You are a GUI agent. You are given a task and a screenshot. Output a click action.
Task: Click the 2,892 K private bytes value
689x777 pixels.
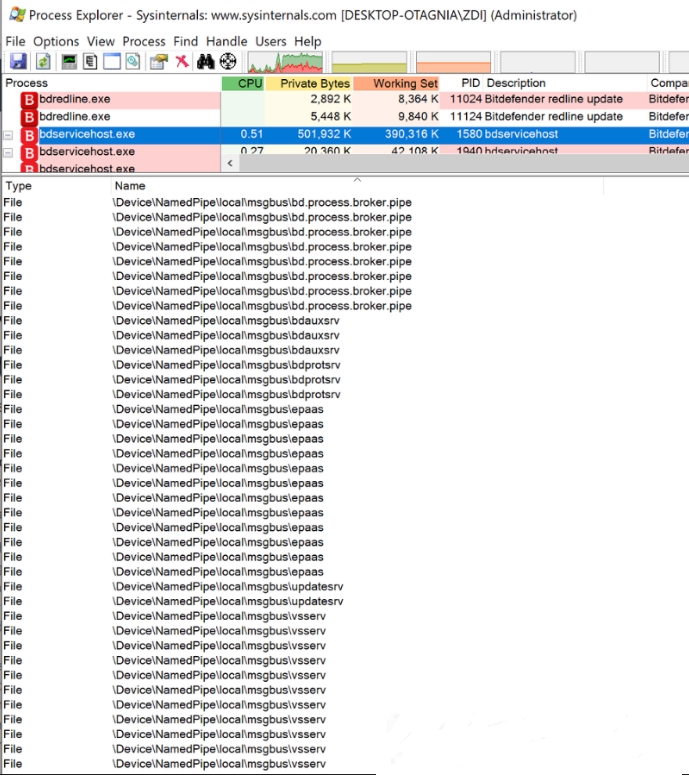tap(331, 99)
